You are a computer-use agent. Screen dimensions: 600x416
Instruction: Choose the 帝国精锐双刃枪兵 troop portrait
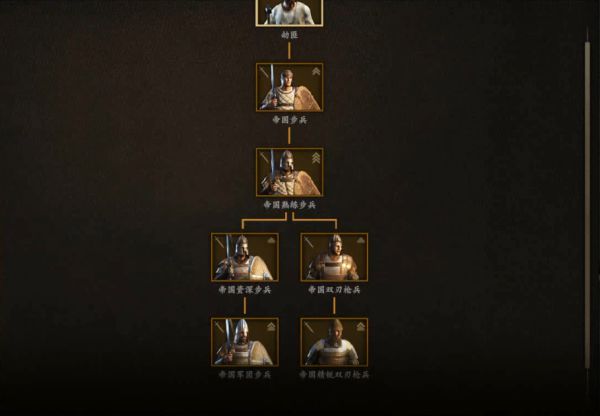[x=334, y=342]
